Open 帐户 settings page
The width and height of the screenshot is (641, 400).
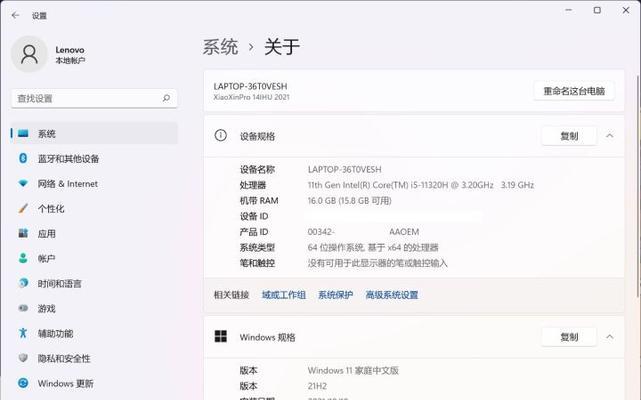pos(94,258)
